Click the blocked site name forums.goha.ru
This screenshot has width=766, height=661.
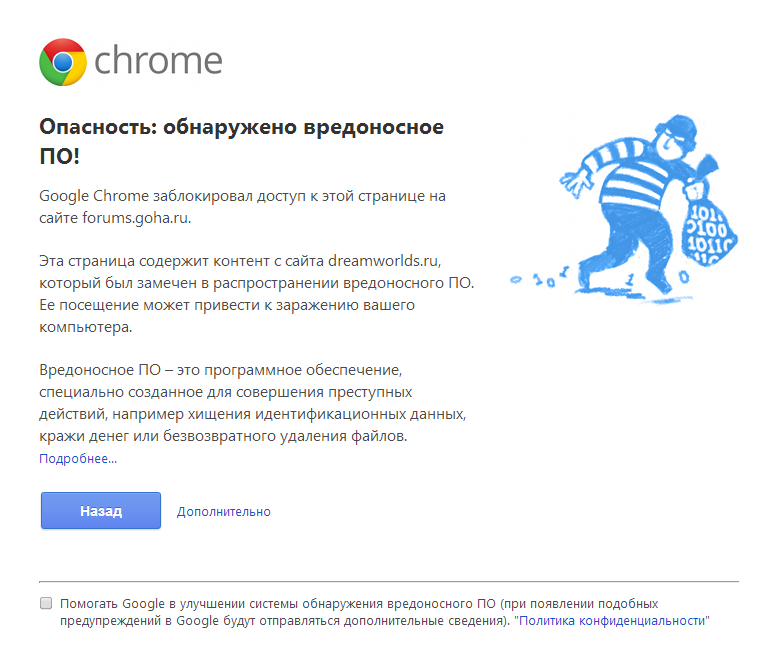point(135,218)
